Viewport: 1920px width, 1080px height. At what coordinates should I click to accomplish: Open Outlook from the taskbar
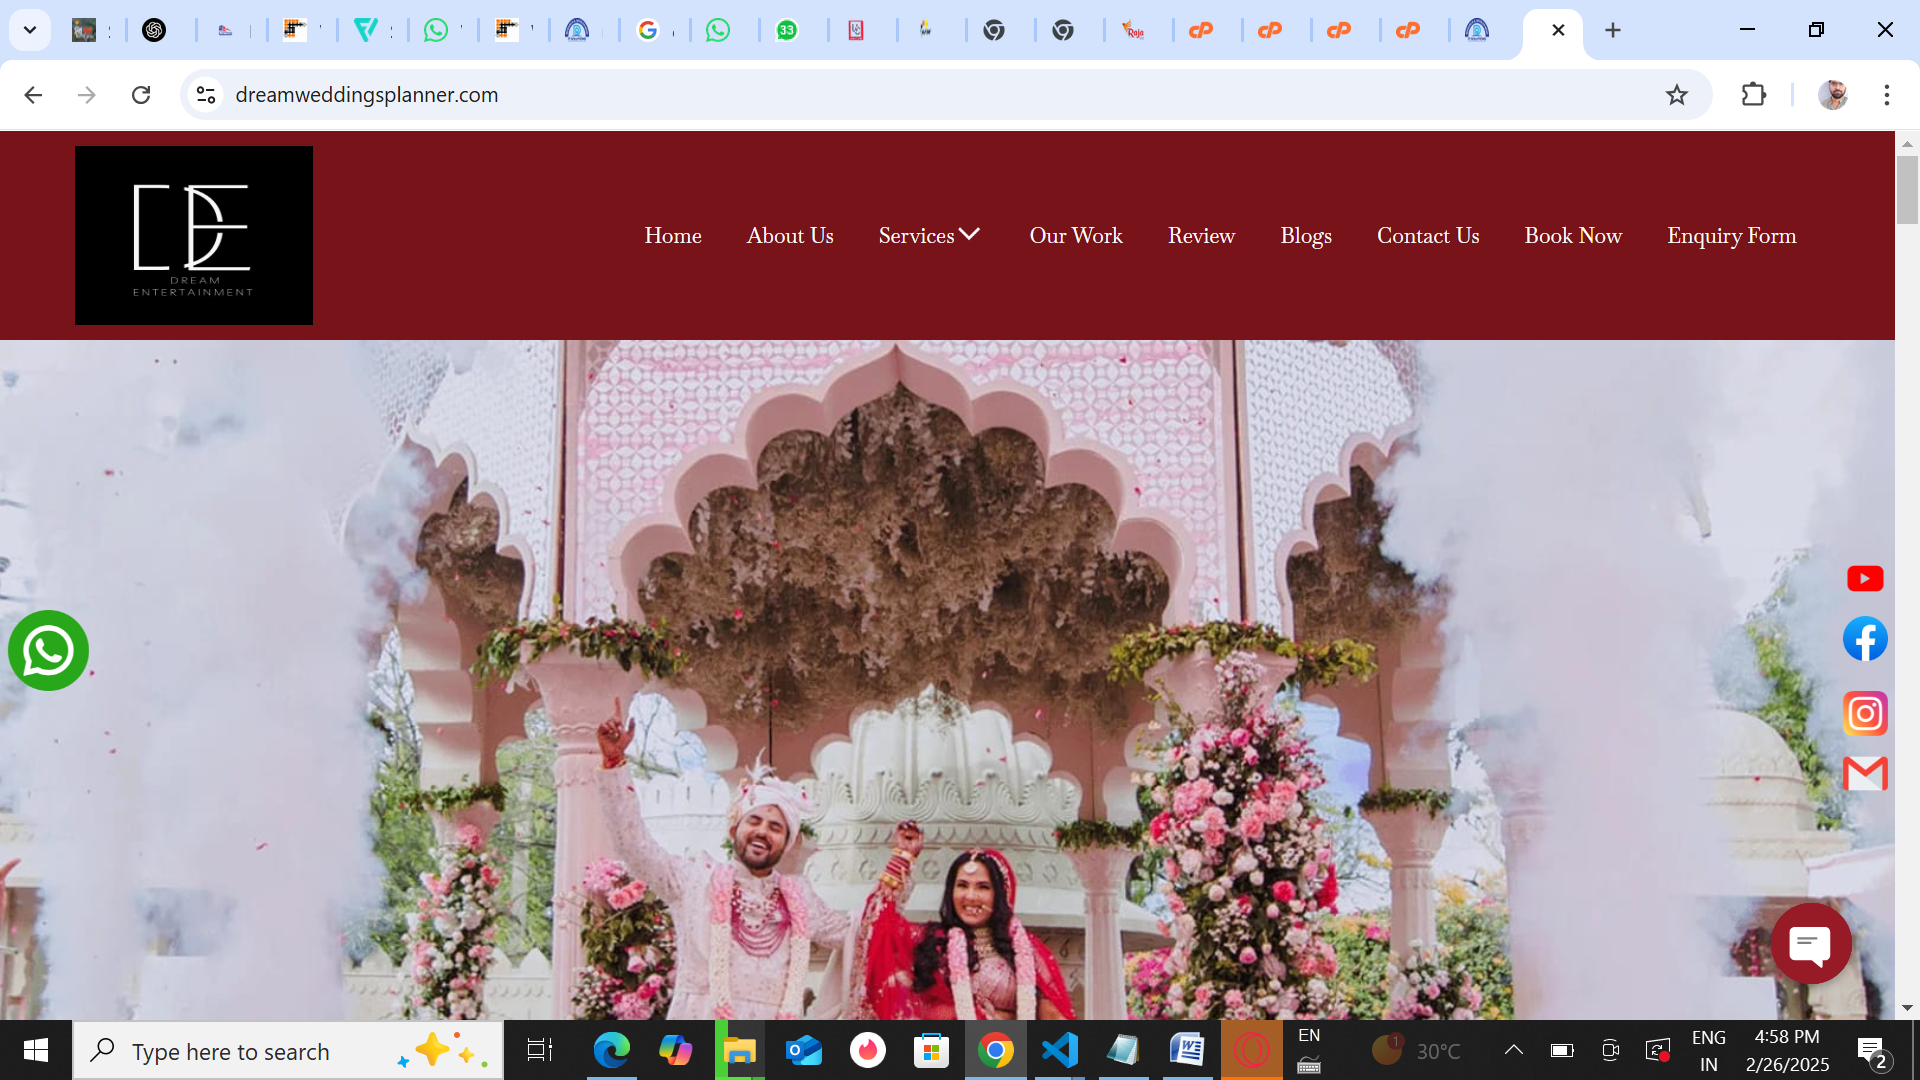point(804,1050)
